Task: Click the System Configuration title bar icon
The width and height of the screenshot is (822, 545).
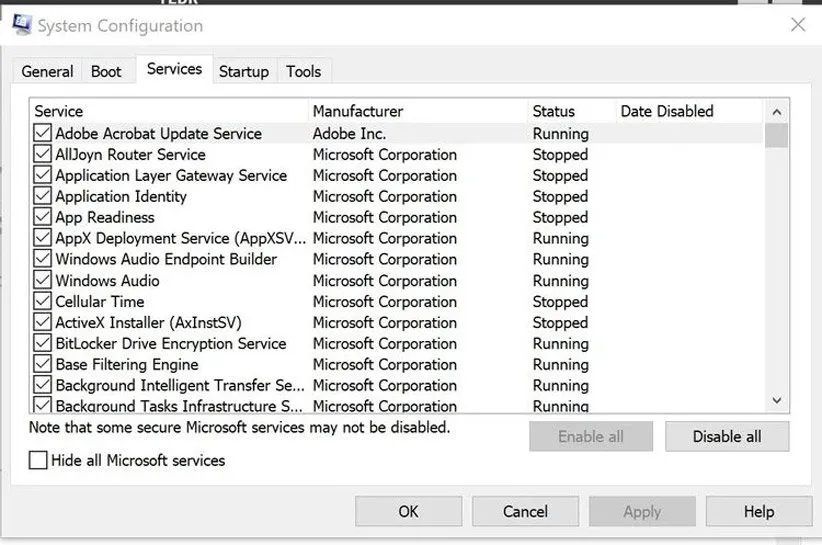Action: 22,26
